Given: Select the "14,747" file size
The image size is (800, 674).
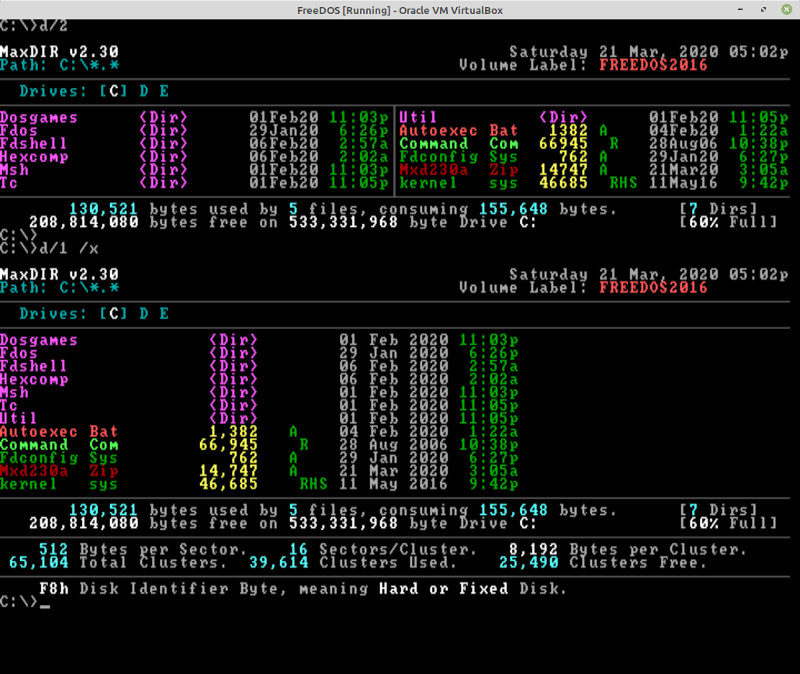Looking at the screenshot, I should pos(228,471).
